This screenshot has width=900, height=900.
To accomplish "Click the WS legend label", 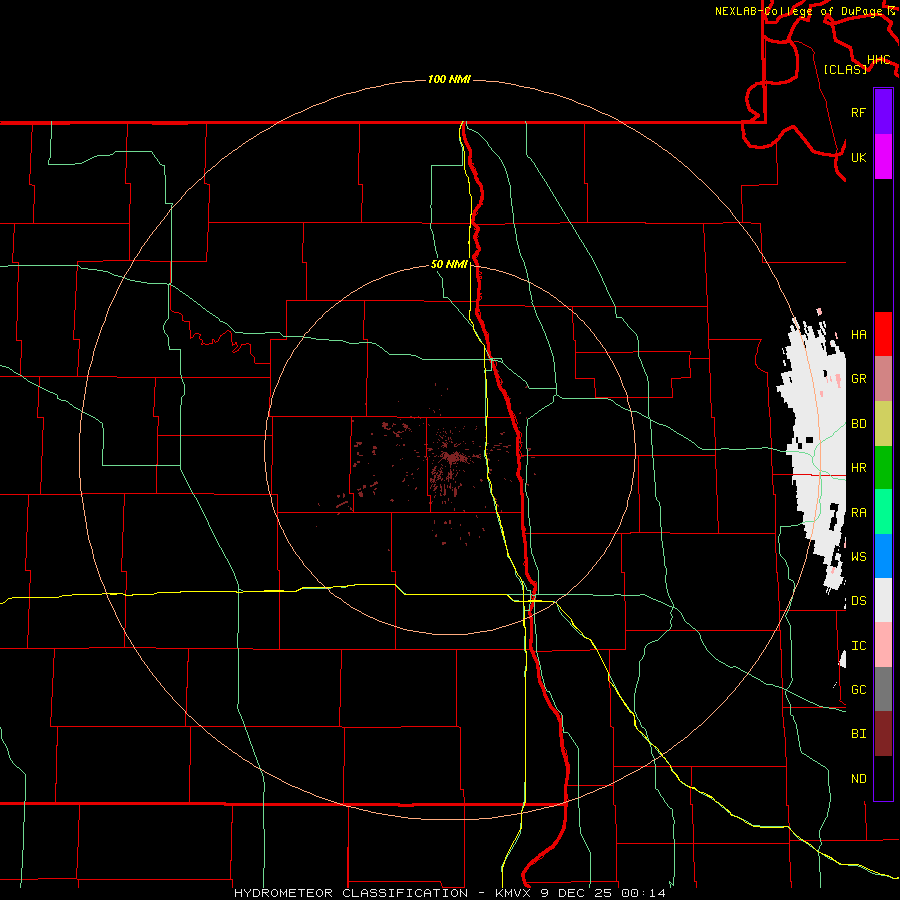I will click(859, 556).
